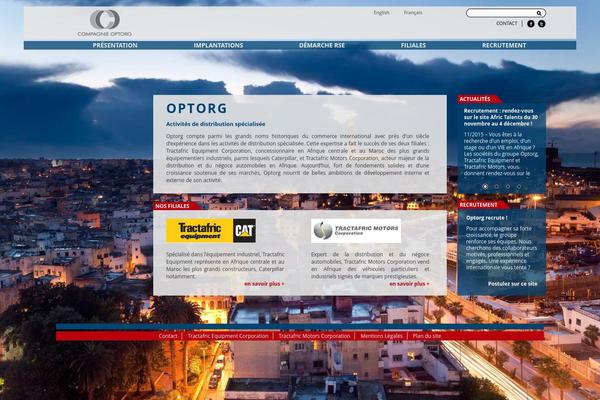Click the Actualités section tab
This screenshot has width=600, height=400.
pos(478,99)
